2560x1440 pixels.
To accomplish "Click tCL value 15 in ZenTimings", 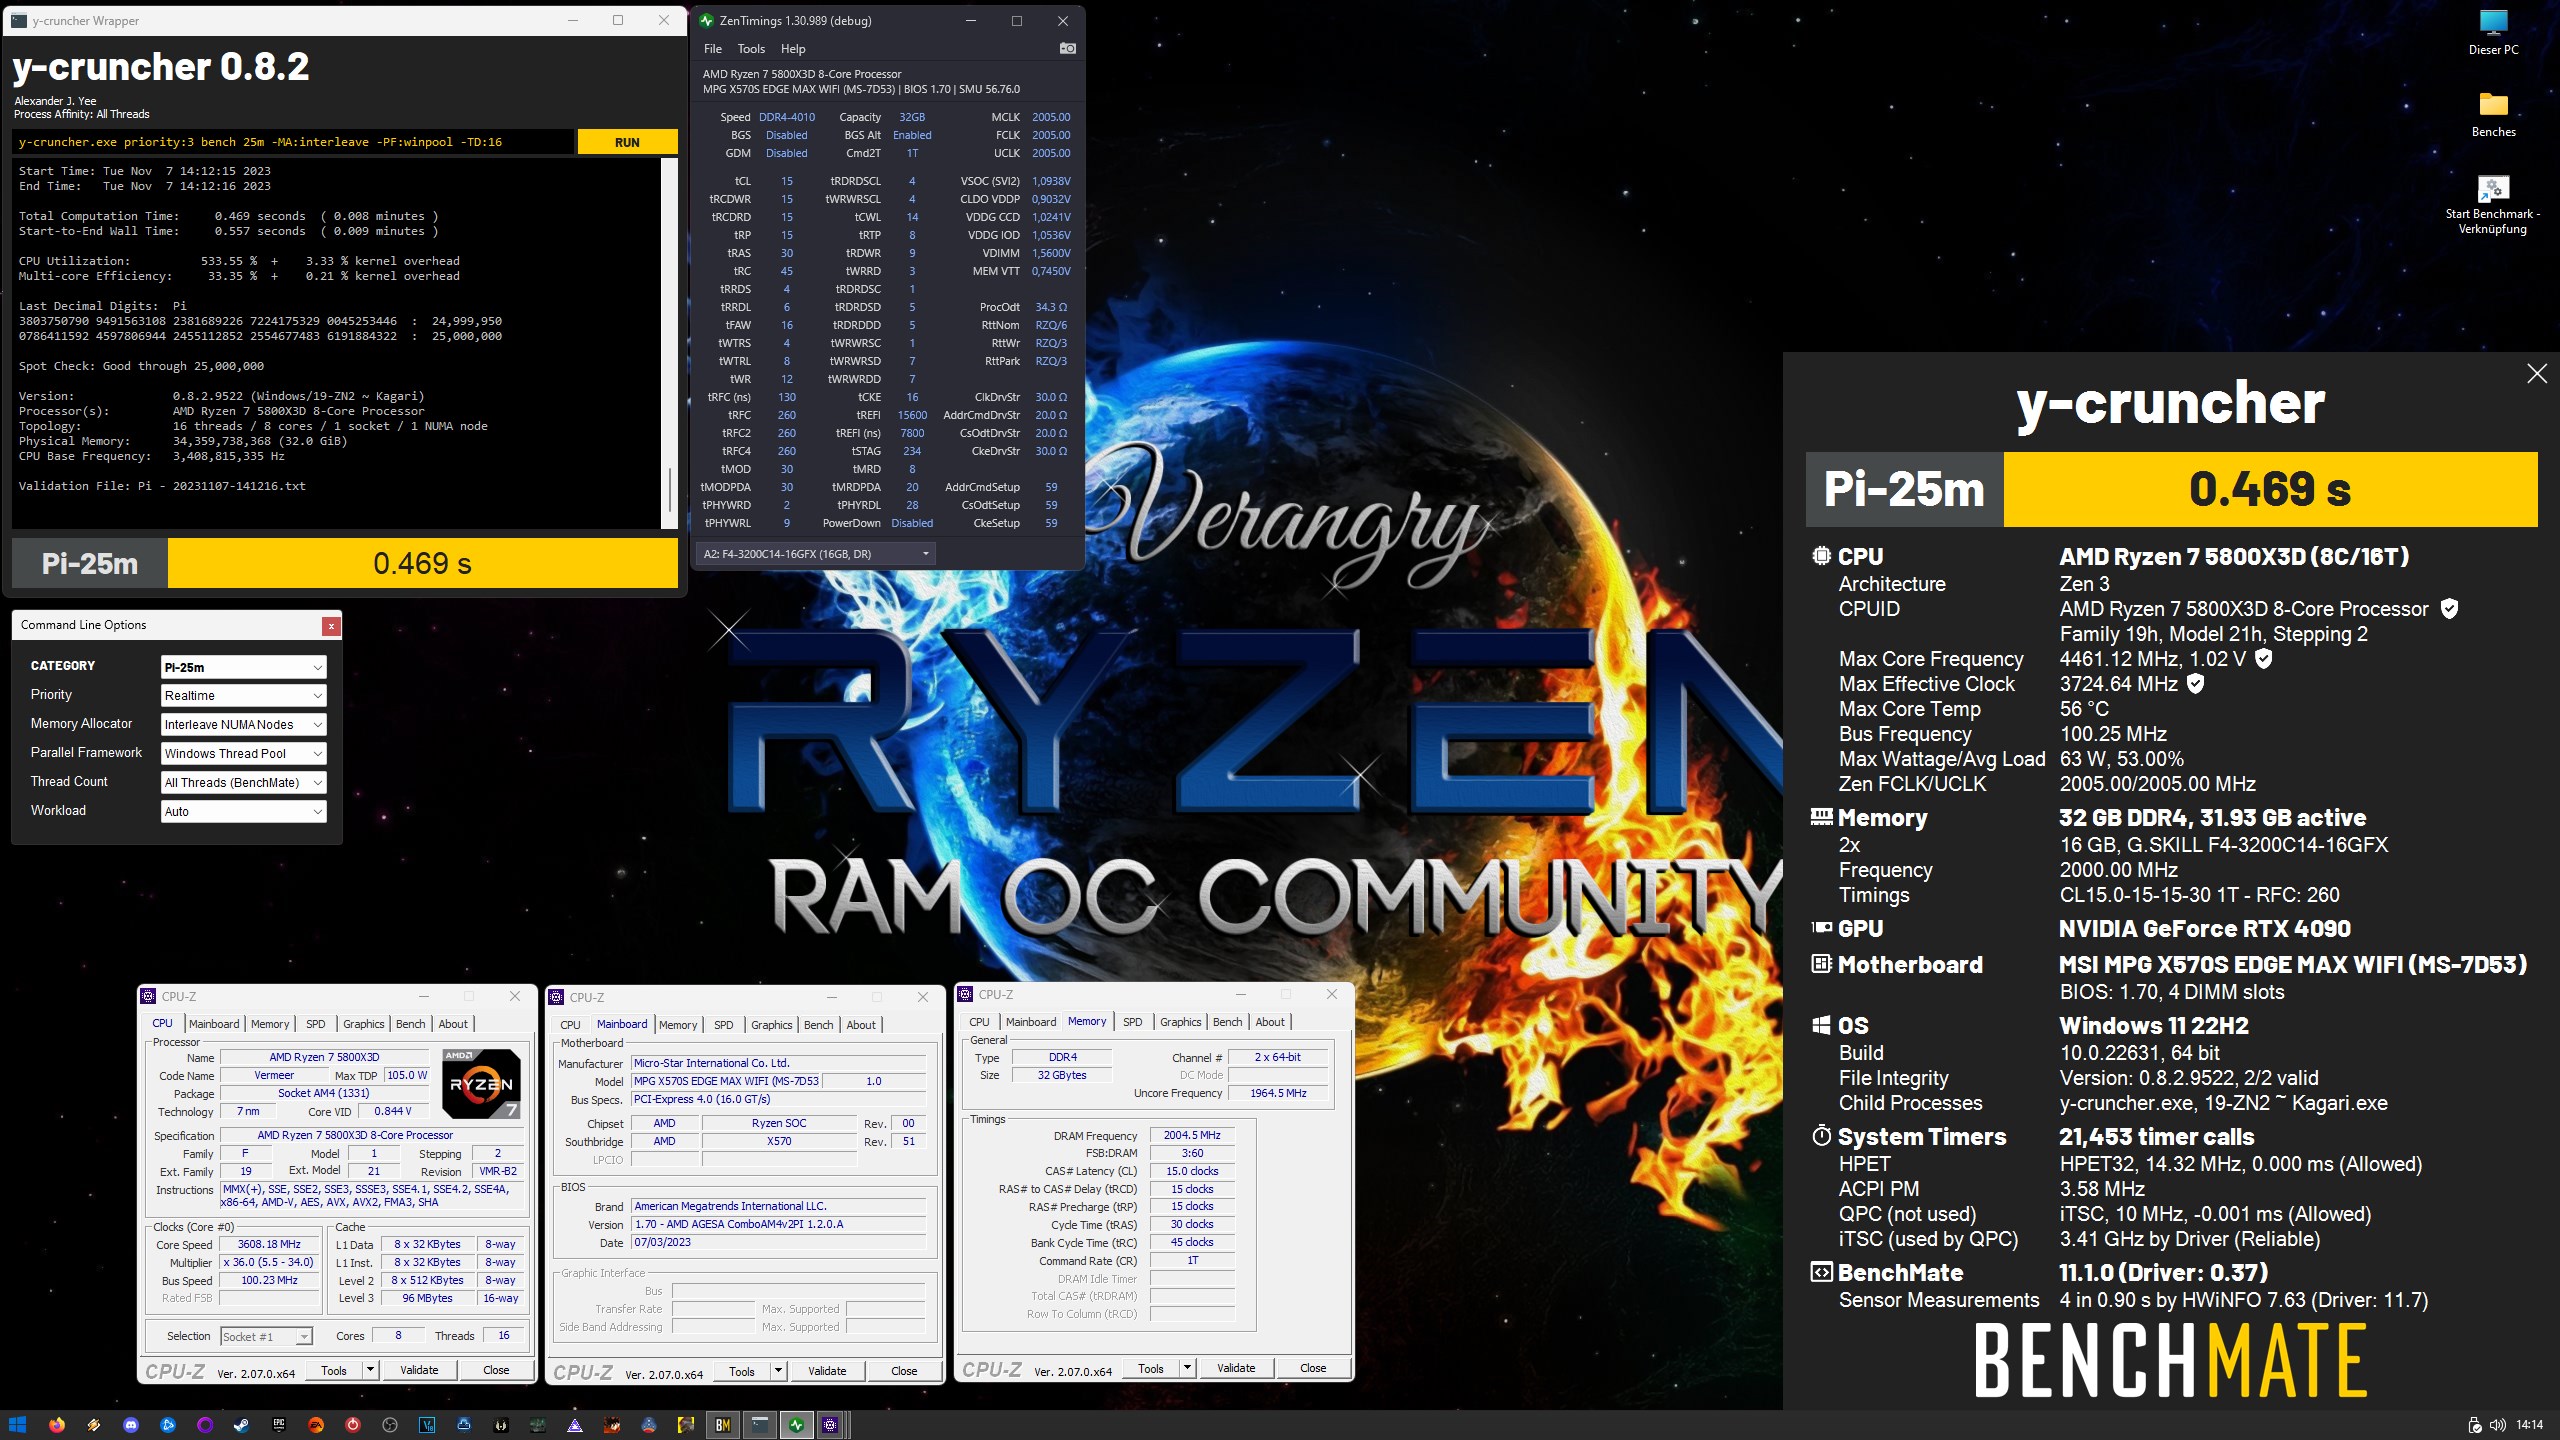I will click(787, 181).
